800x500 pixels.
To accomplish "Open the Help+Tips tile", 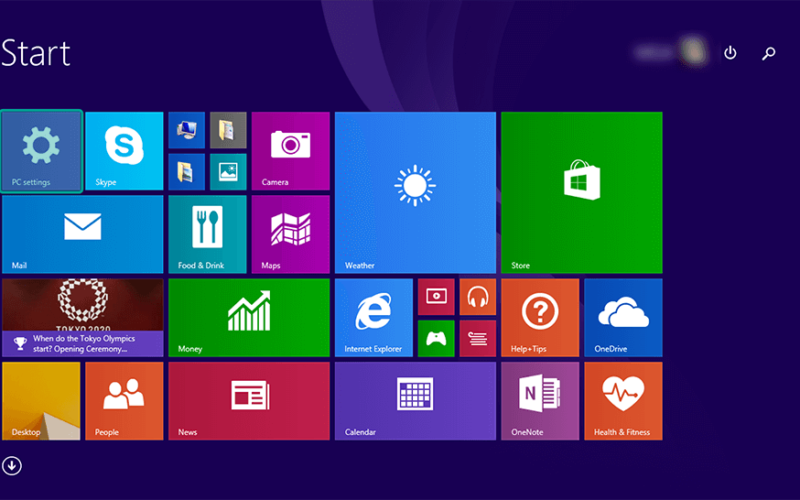I will point(540,317).
